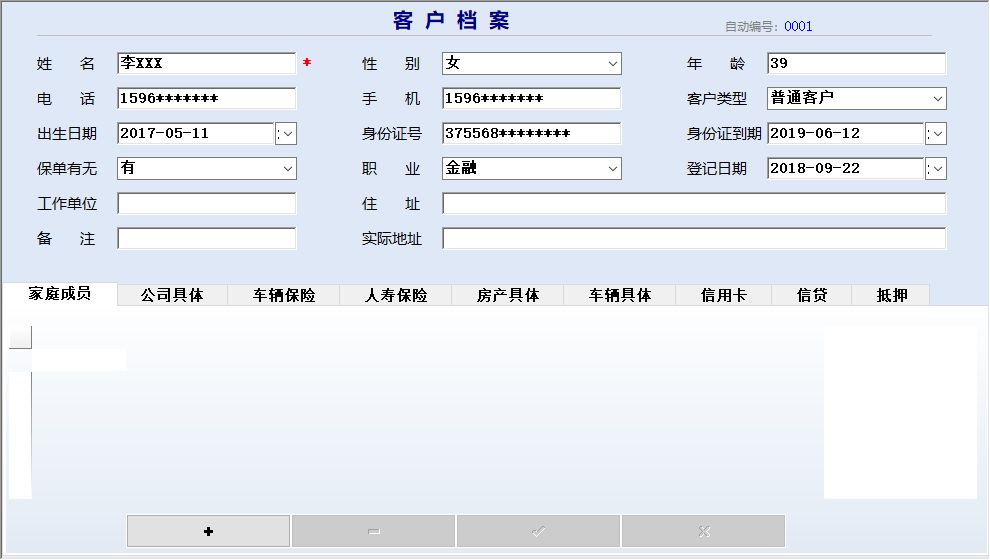Open the 登记日期 date picker arrow

(x=936, y=169)
